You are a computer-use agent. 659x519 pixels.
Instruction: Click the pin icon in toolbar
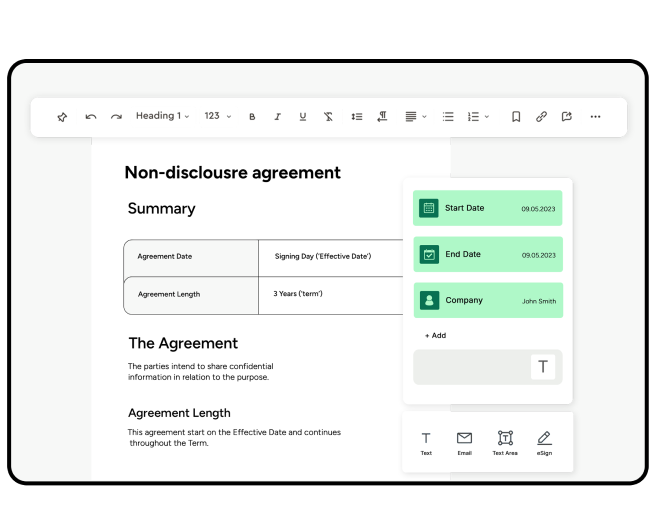point(62,117)
